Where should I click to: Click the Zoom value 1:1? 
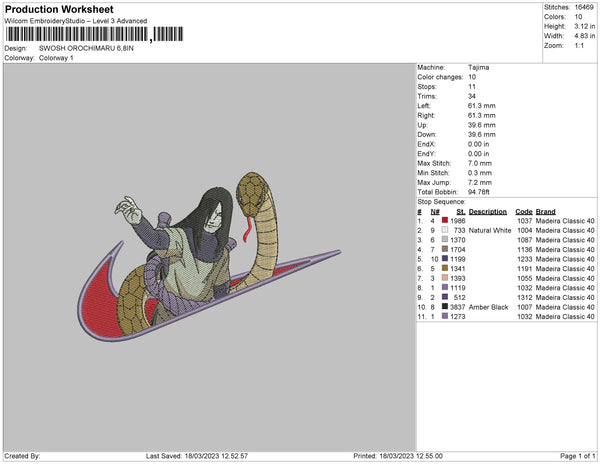pos(579,46)
